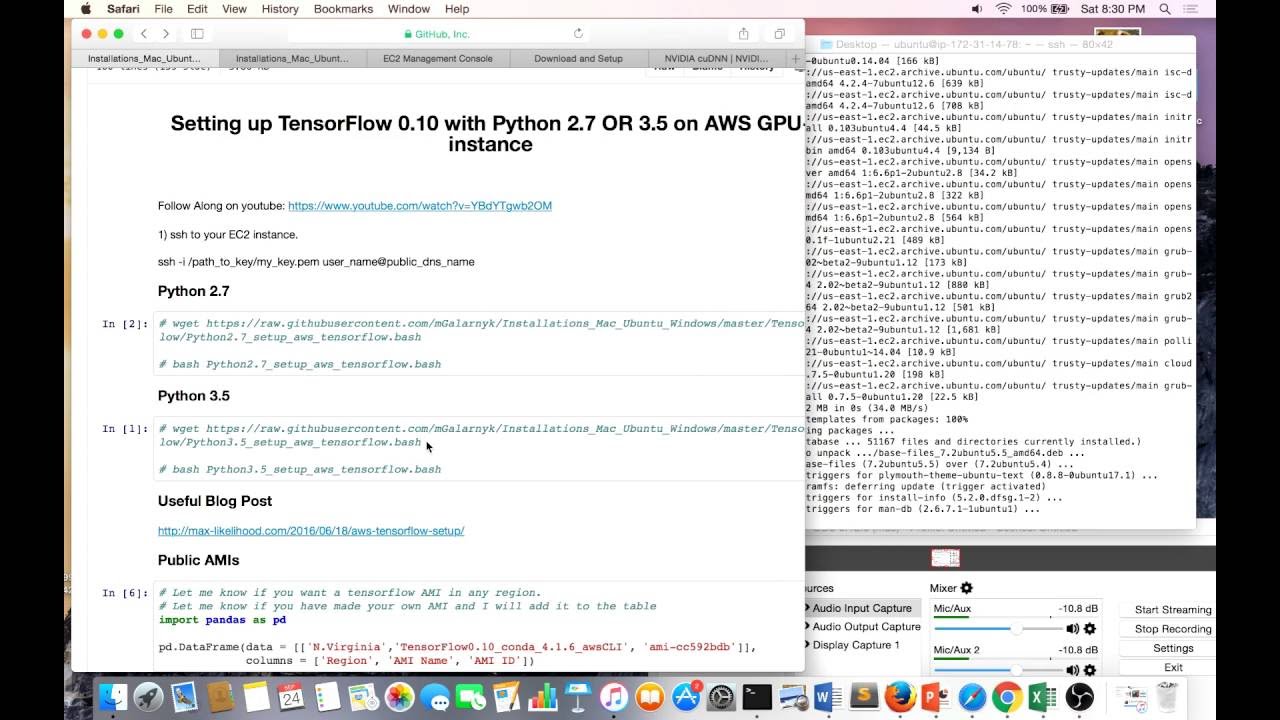Select Display Capture 1 source in OBS
This screenshot has height=720, width=1280.
(x=852, y=645)
